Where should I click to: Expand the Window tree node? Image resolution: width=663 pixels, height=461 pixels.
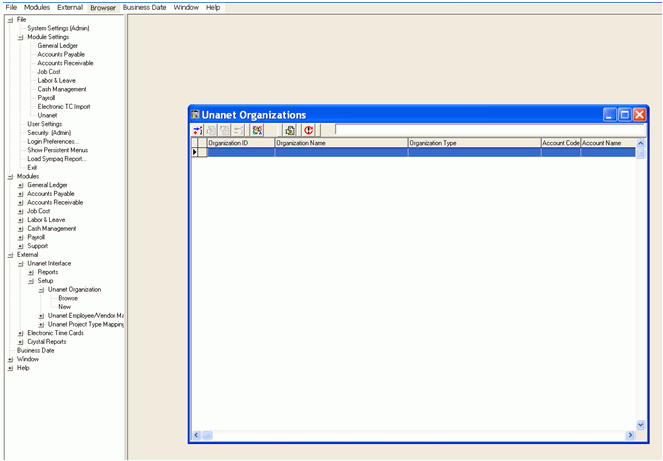click(10, 359)
